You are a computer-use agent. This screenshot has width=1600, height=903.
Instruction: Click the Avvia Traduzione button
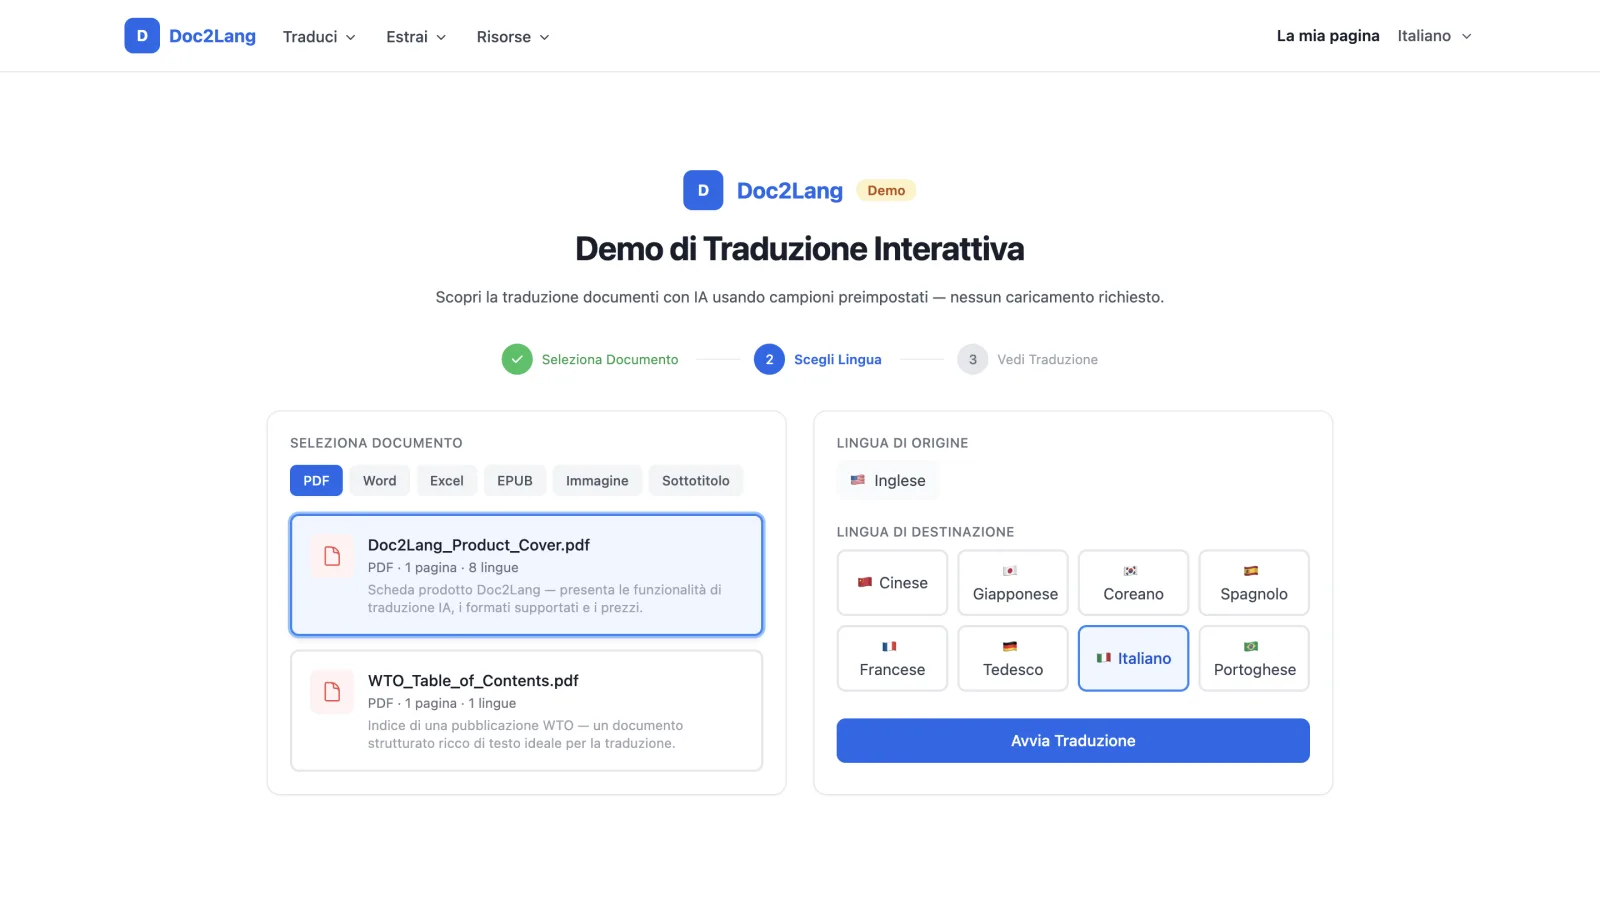[1073, 741]
